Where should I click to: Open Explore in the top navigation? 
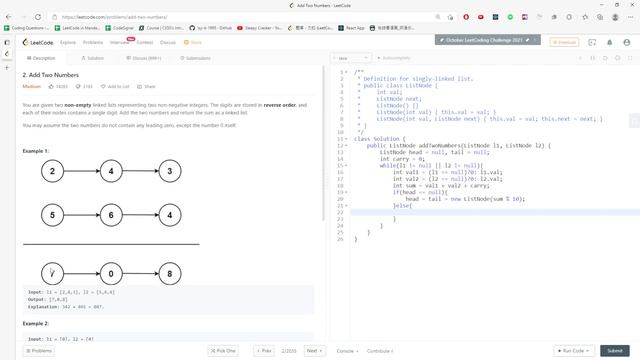coord(68,42)
